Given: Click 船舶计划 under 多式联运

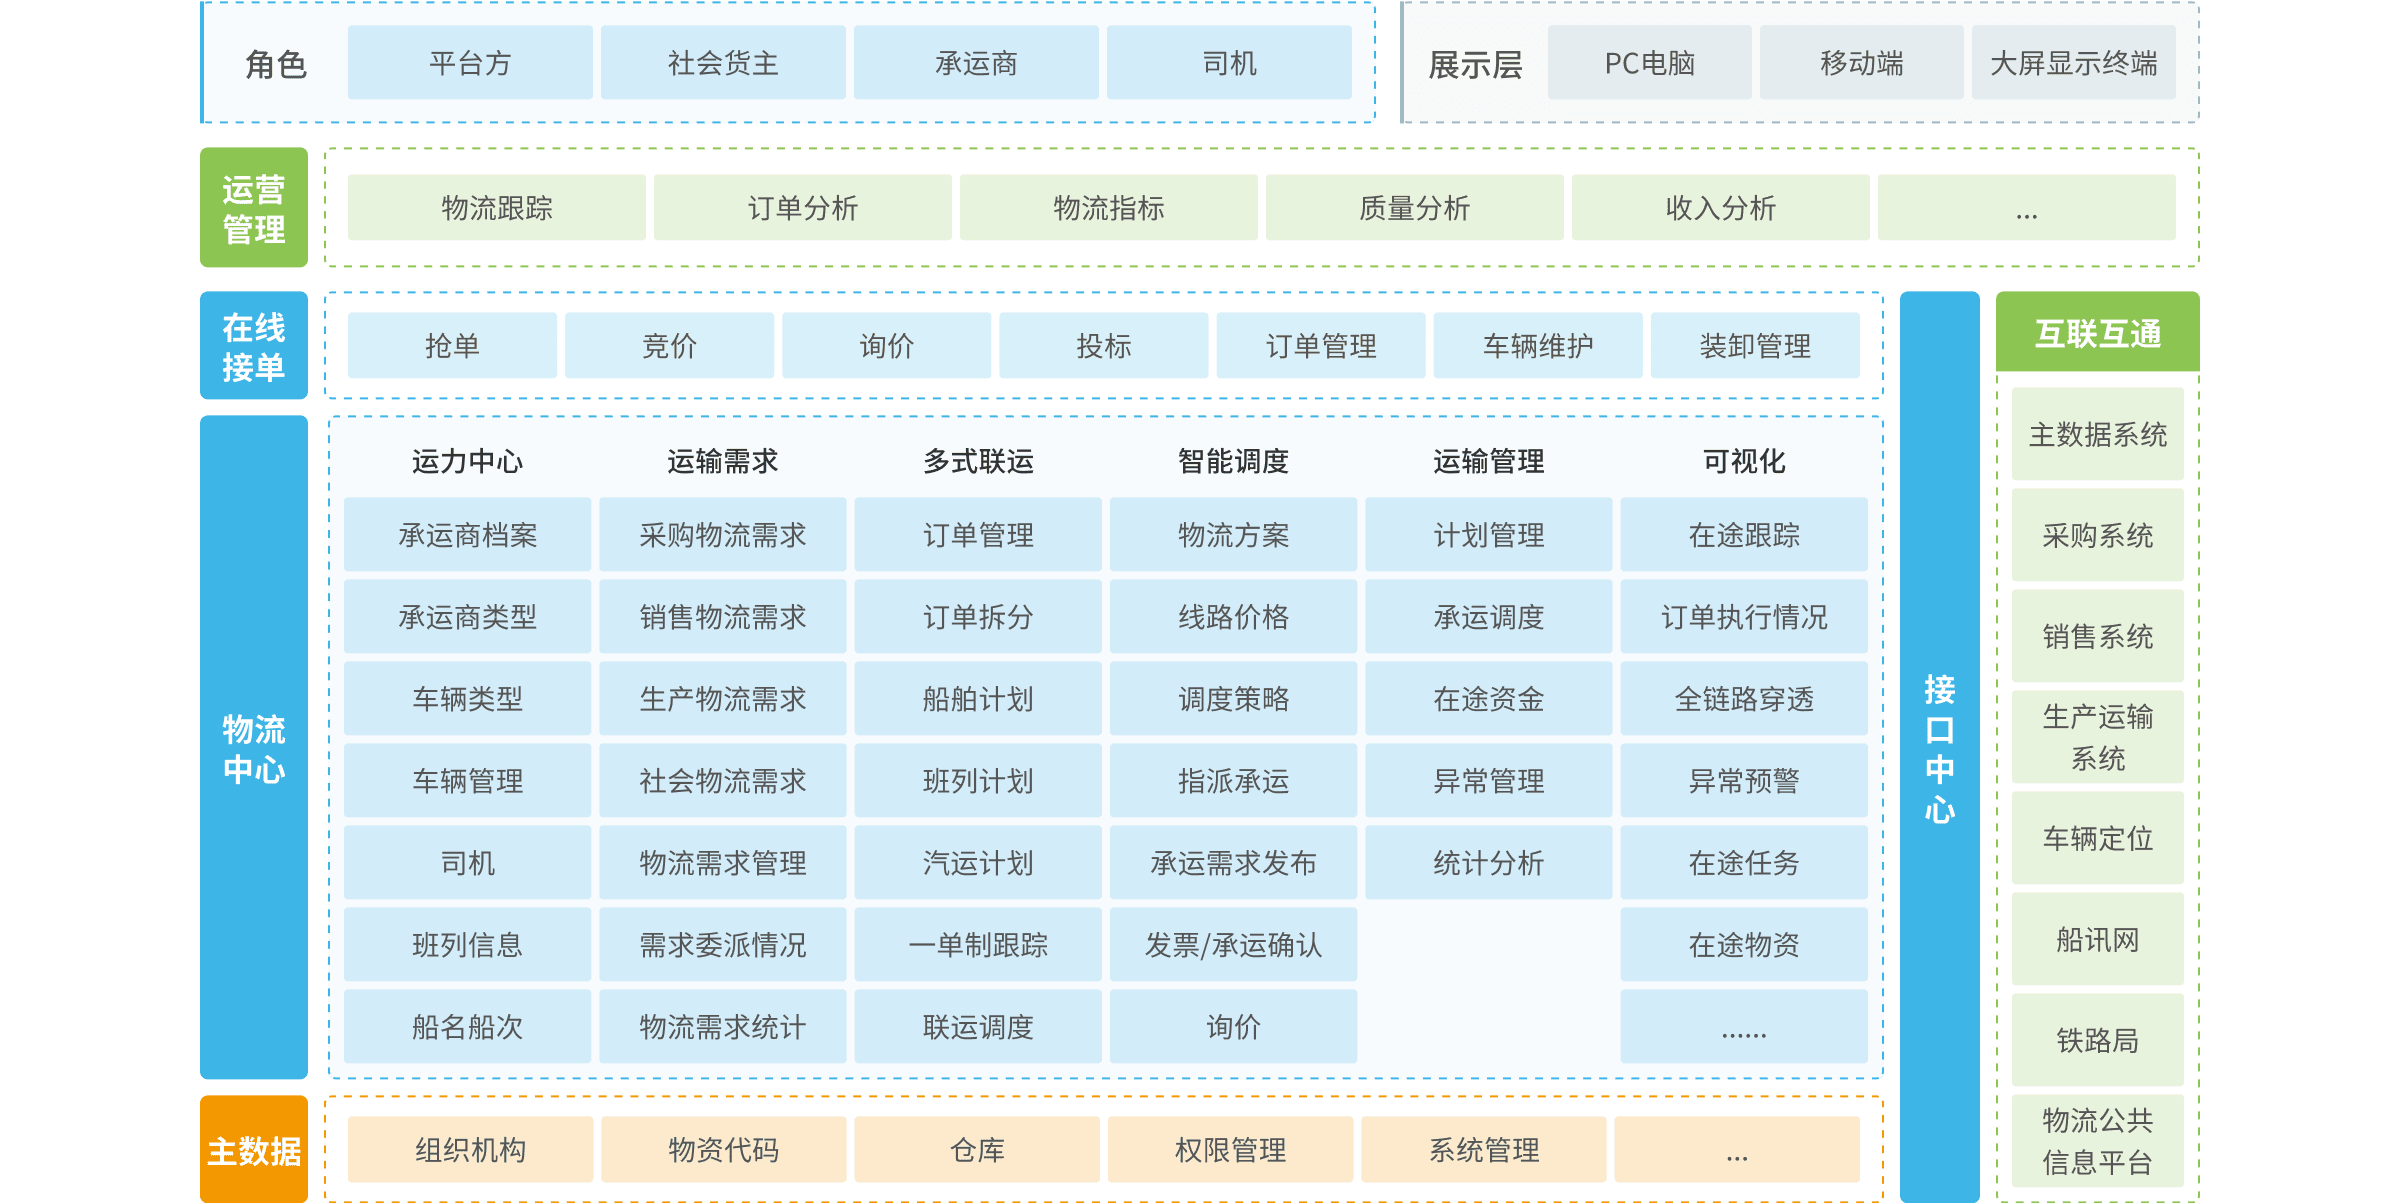Looking at the screenshot, I should (x=977, y=699).
